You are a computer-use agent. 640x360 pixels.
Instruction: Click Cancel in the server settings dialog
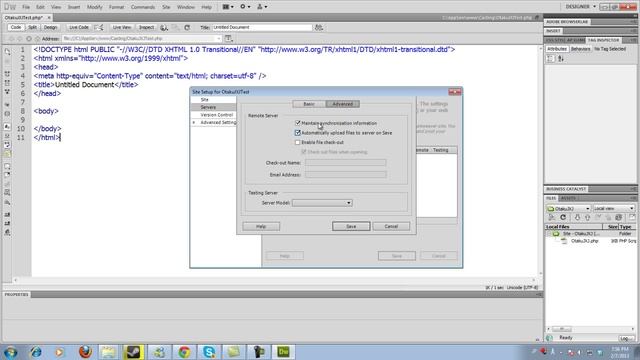(391, 226)
